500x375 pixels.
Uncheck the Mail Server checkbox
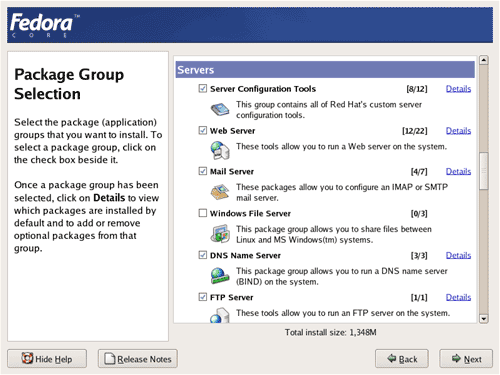click(203, 171)
